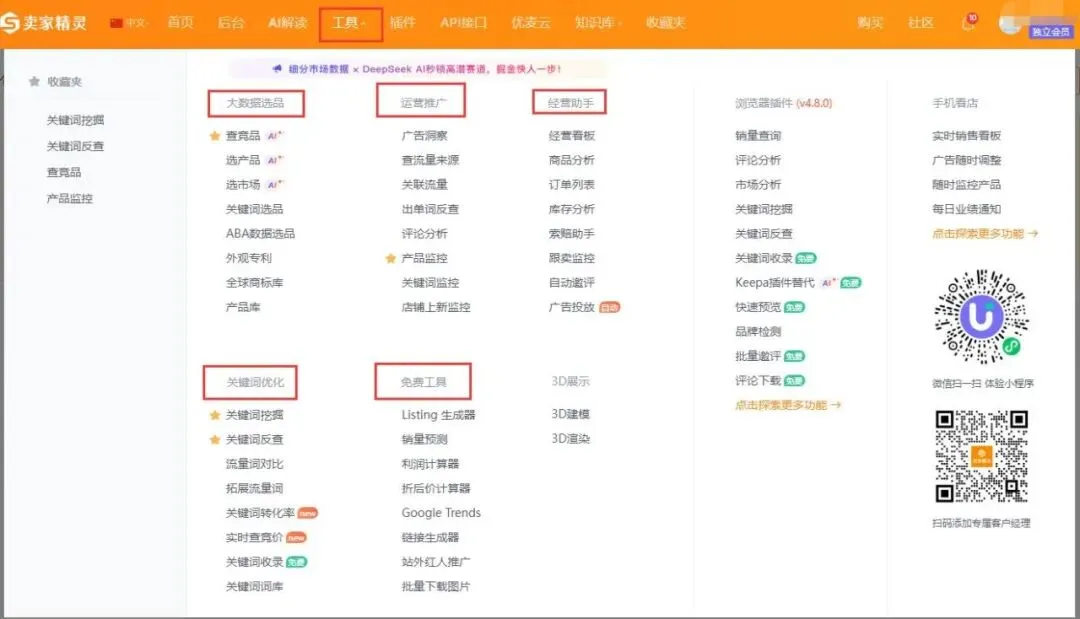Open API接口 in top navigation
Viewport: 1080px width, 619px height.
(x=464, y=23)
